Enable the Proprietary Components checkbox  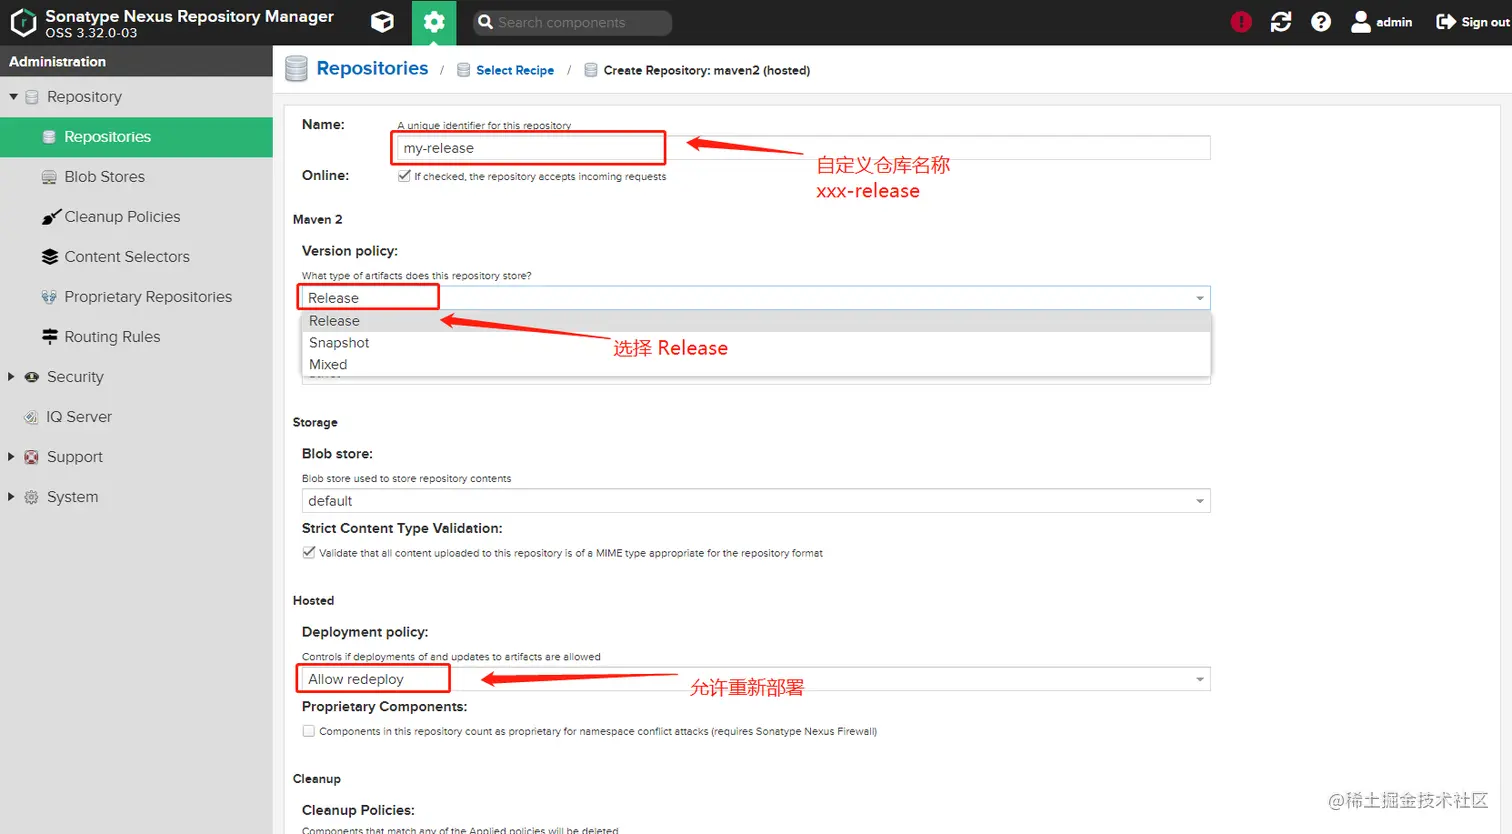[309, 731]
